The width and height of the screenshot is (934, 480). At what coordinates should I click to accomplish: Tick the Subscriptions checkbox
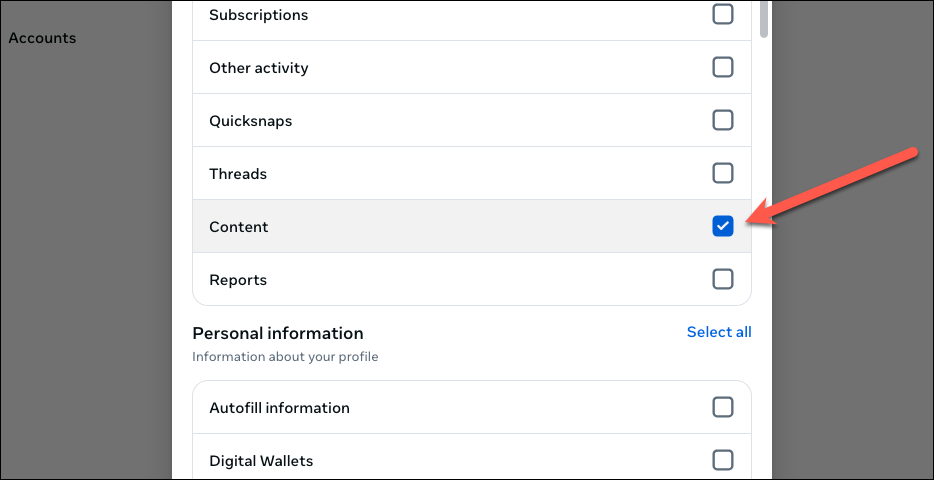722,15
